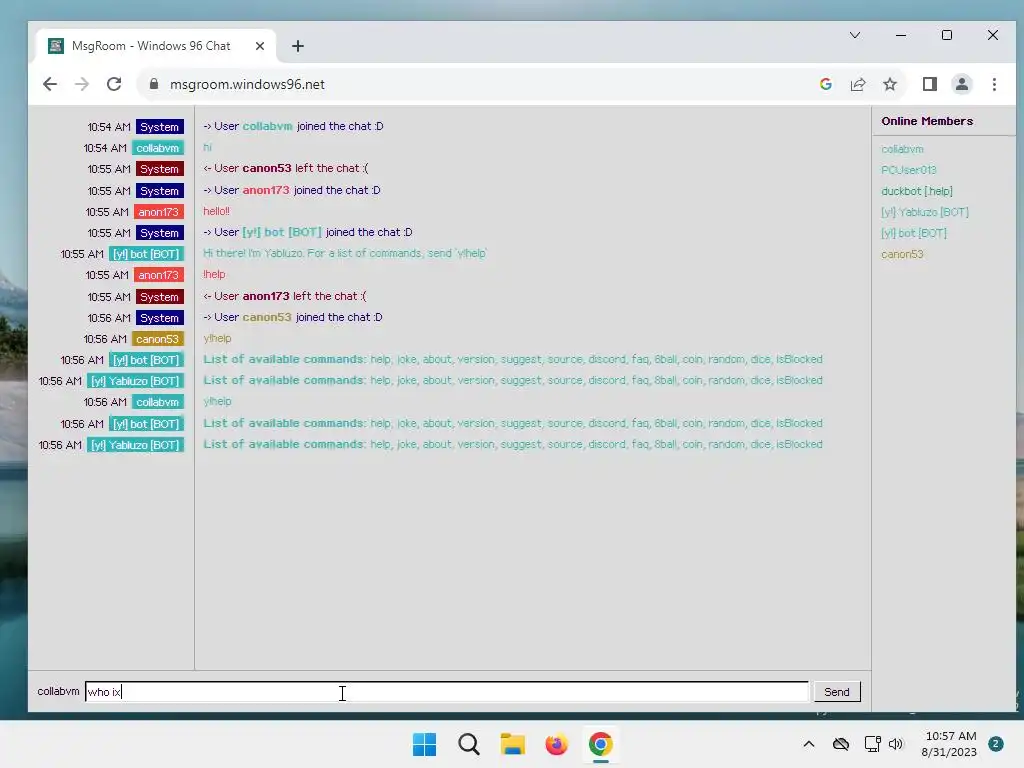
Task: Click the 'Hi there! I'm Yabluzo' message
Action: [x=345, y=253]
